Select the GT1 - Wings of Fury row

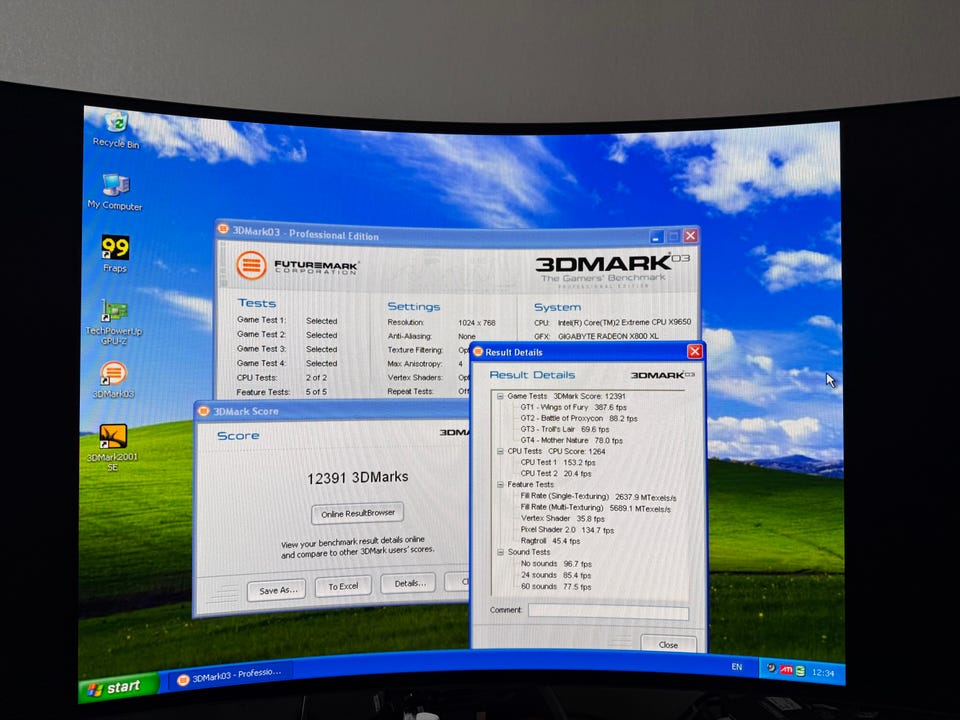573,407
